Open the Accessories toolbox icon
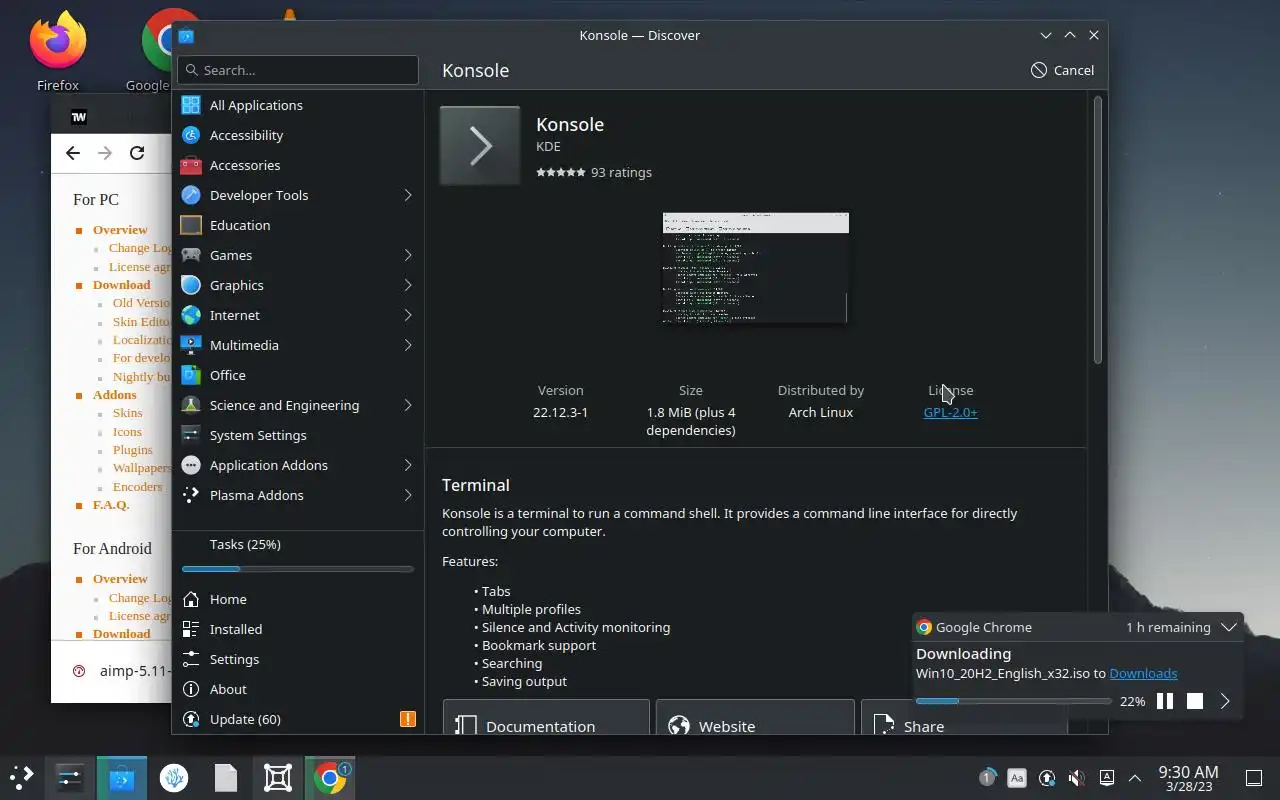 (x=191, y=165)
